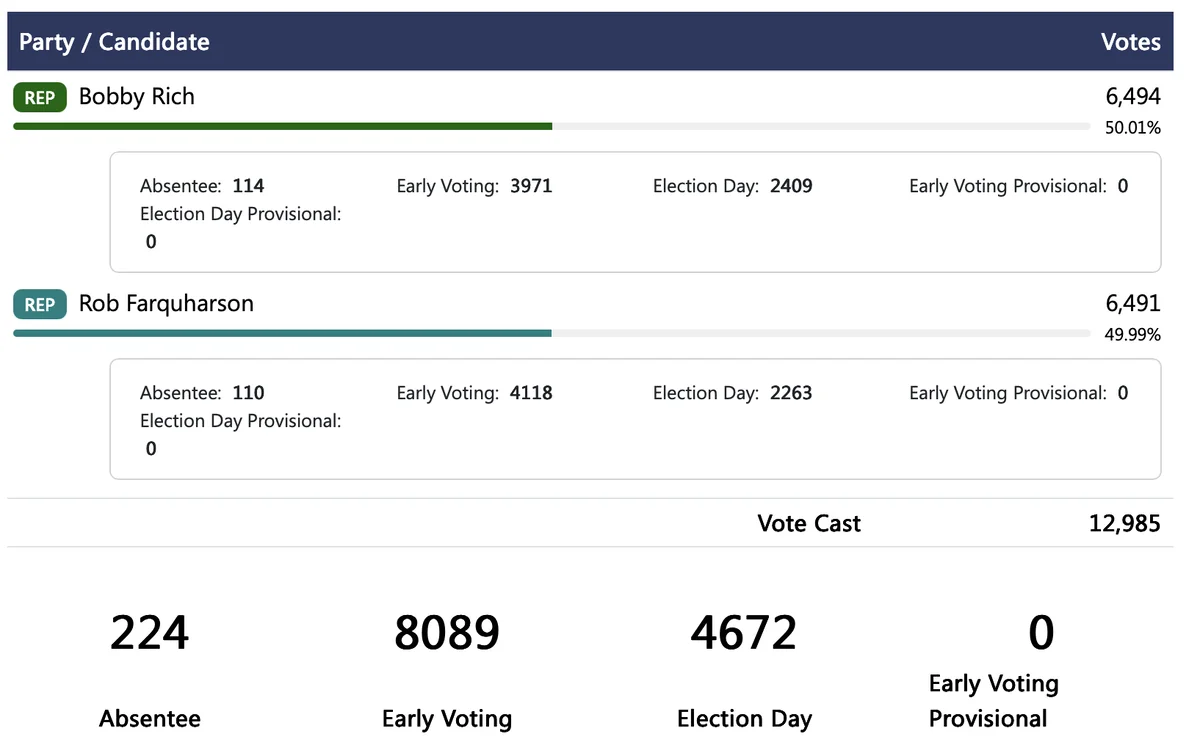
Task: Click the Party / Candidate column header
Action: [x=114, y=42]
